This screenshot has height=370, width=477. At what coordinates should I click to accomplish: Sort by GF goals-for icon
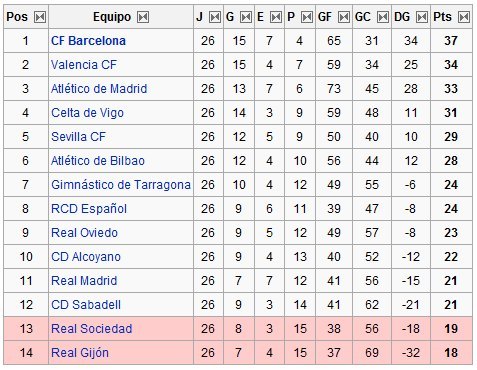(x=344, y=17)
